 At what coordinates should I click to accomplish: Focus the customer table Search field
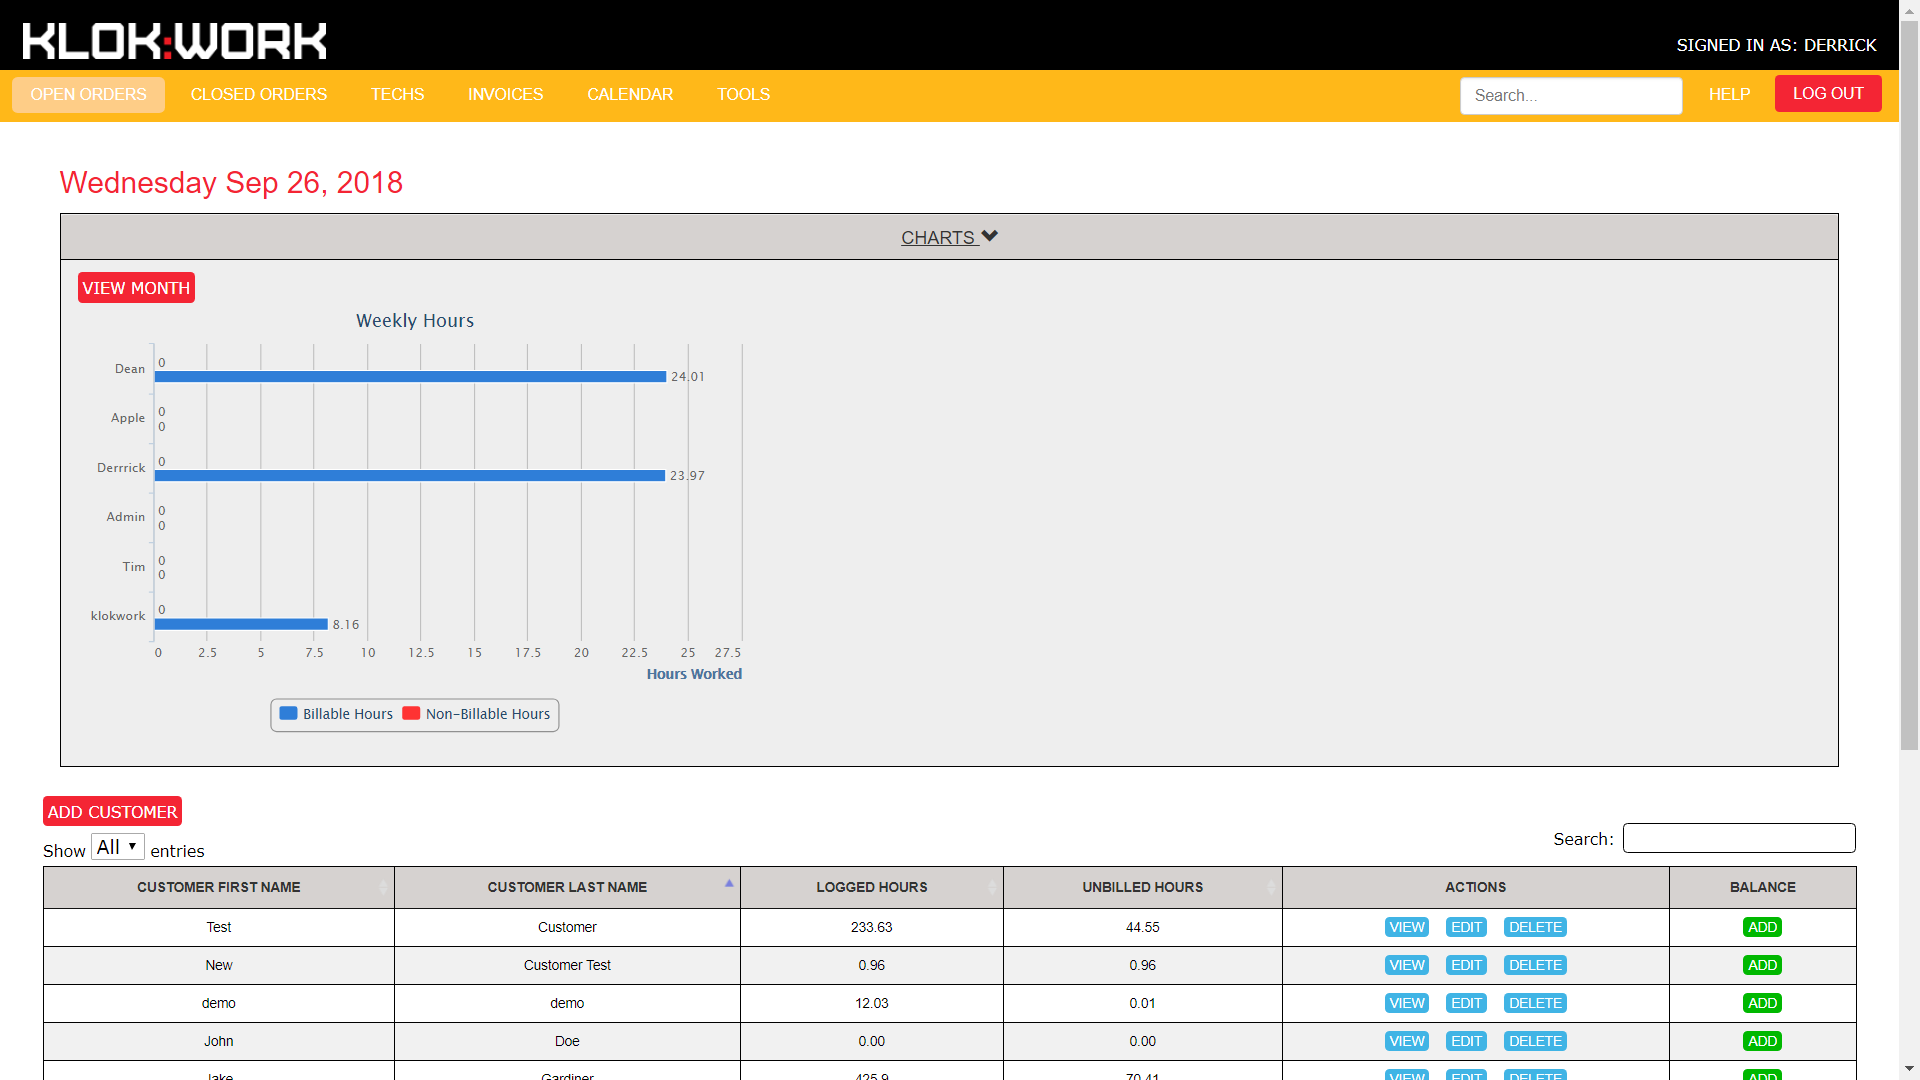tap(1739, 838)
